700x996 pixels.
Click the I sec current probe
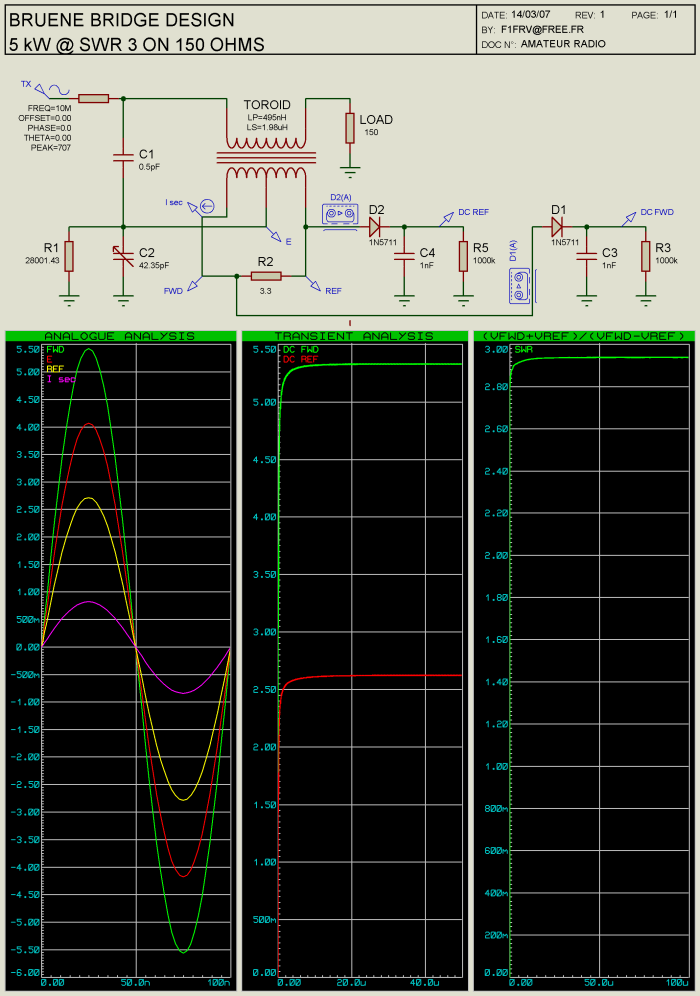point(207,206)
